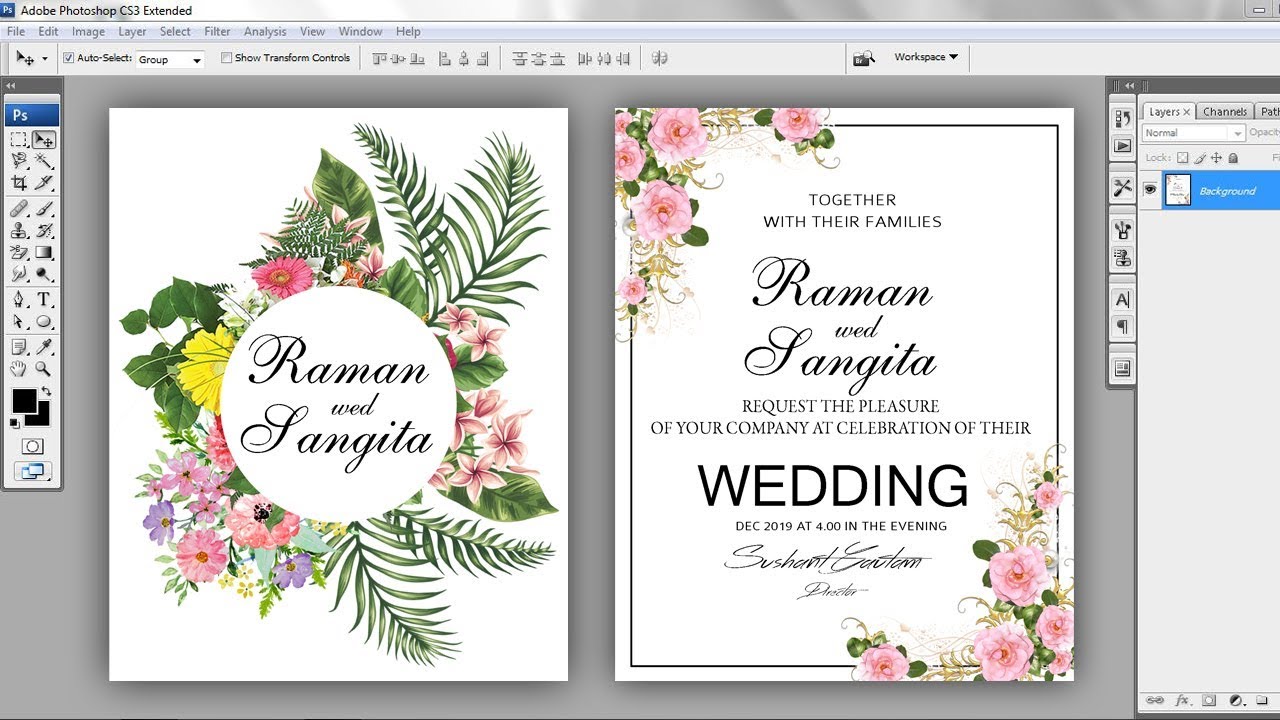Toggle Lock position icon

pos(1216,158)
